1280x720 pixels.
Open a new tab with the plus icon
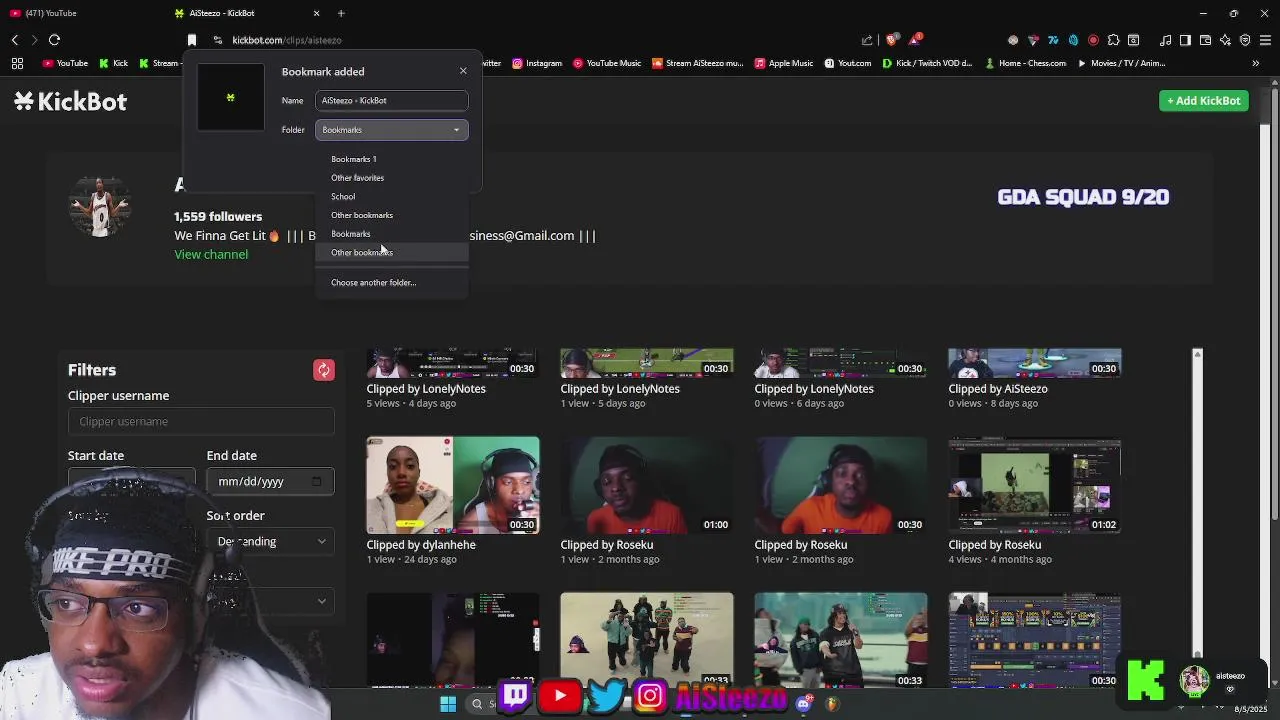pos(341,13)
